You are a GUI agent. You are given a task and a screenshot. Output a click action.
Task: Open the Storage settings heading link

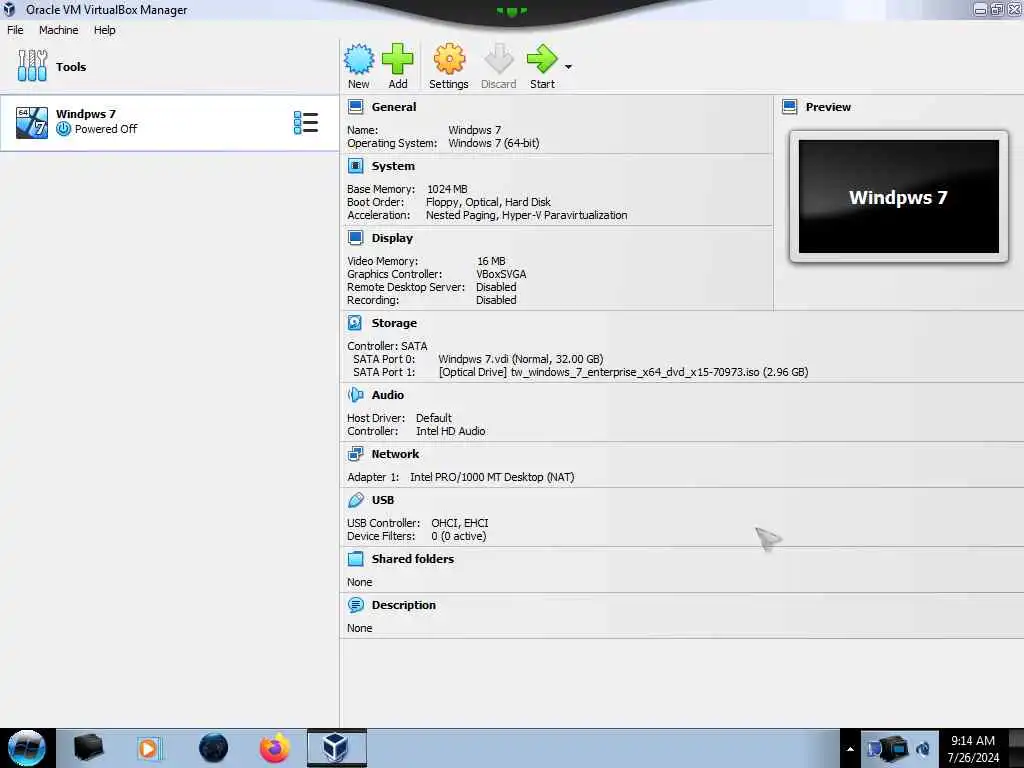(394, 323)
